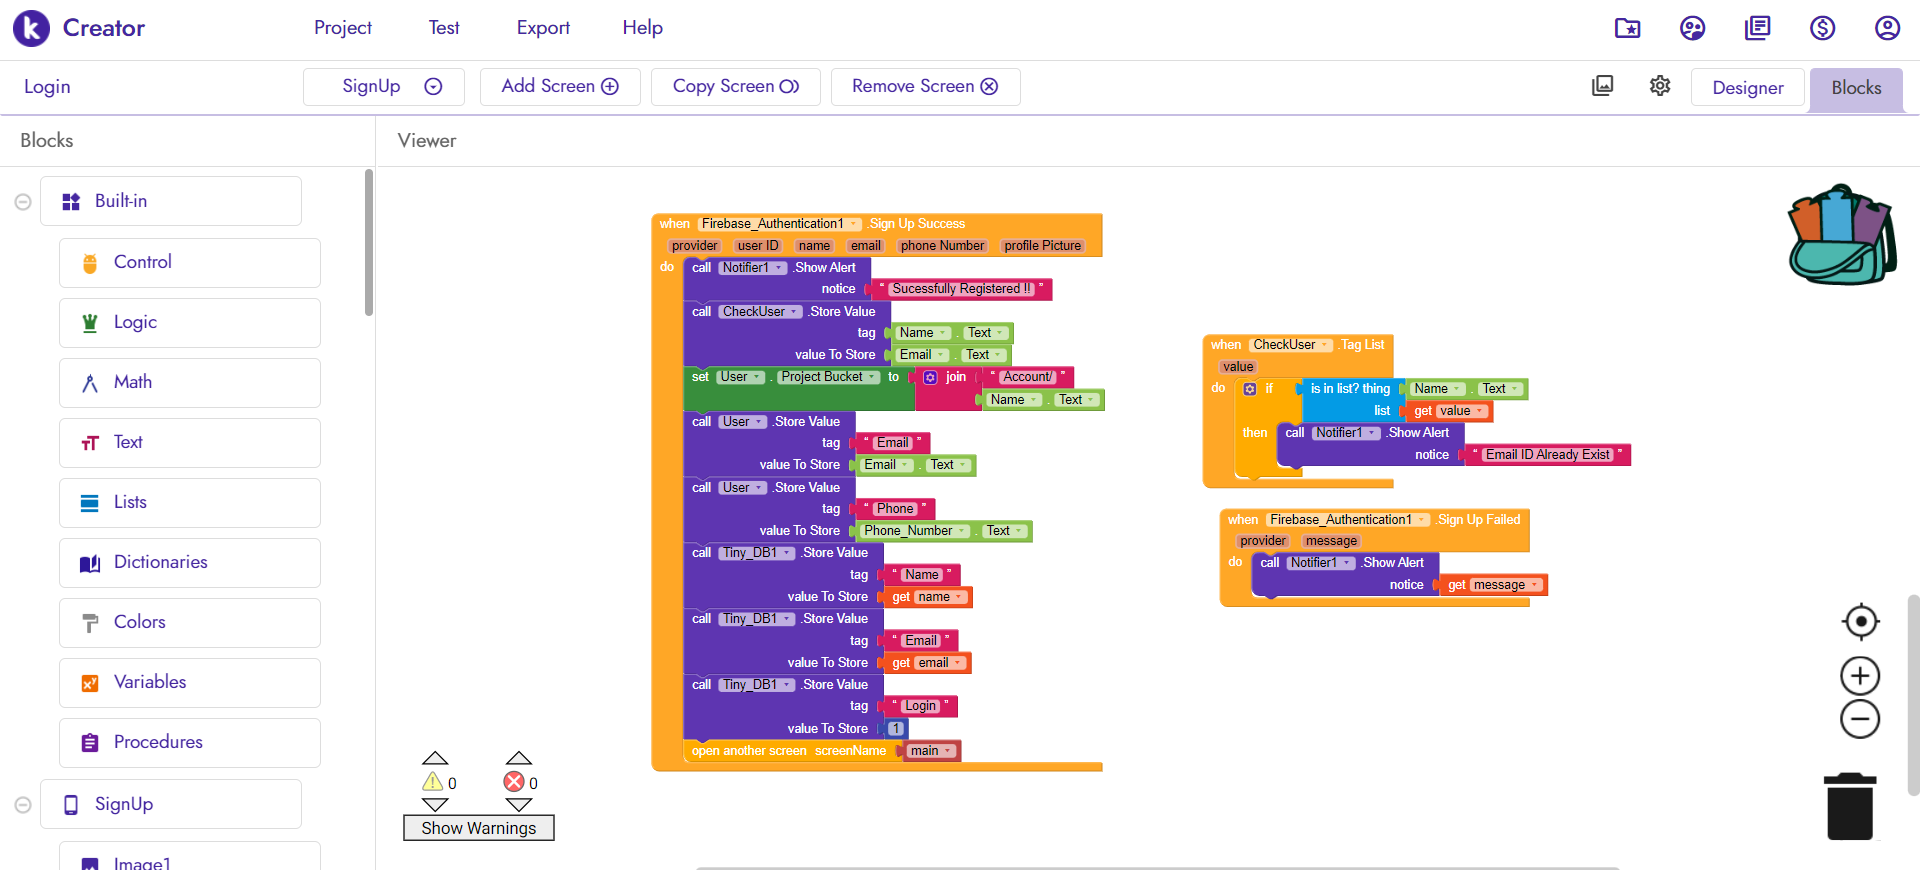Click the trash can in the viewer
The height and width of the screenshot is (870, 1920).
coord(1850,806)
